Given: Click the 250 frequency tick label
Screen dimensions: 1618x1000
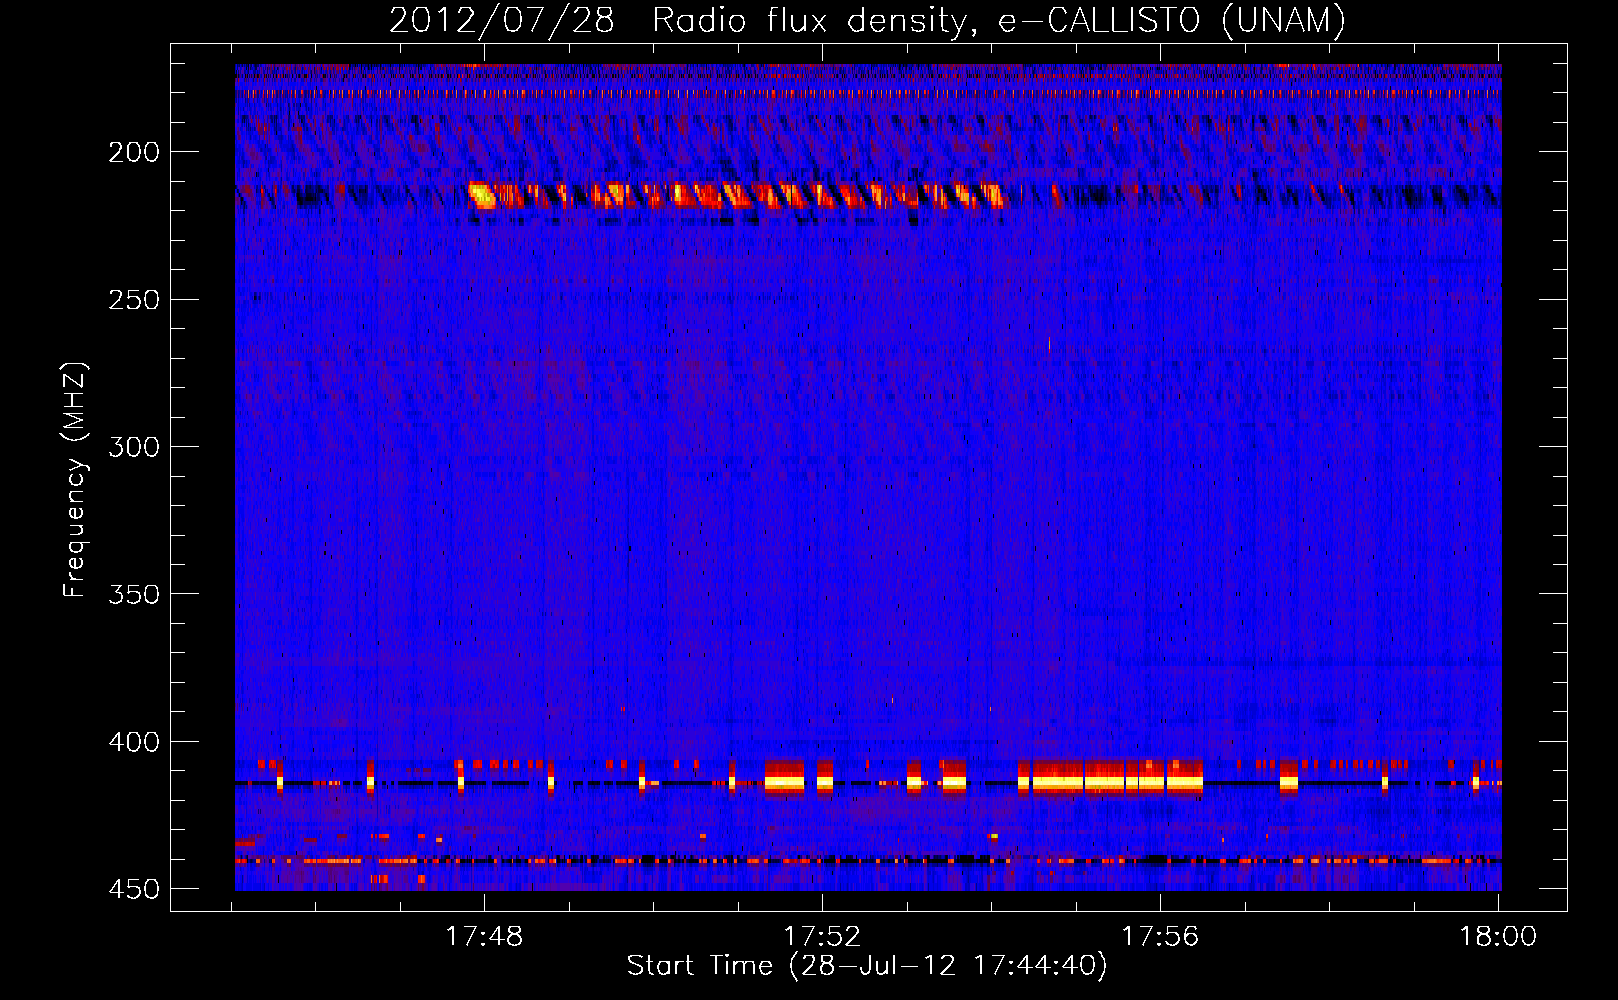Looking at the screenshot, I should (134, 300).
